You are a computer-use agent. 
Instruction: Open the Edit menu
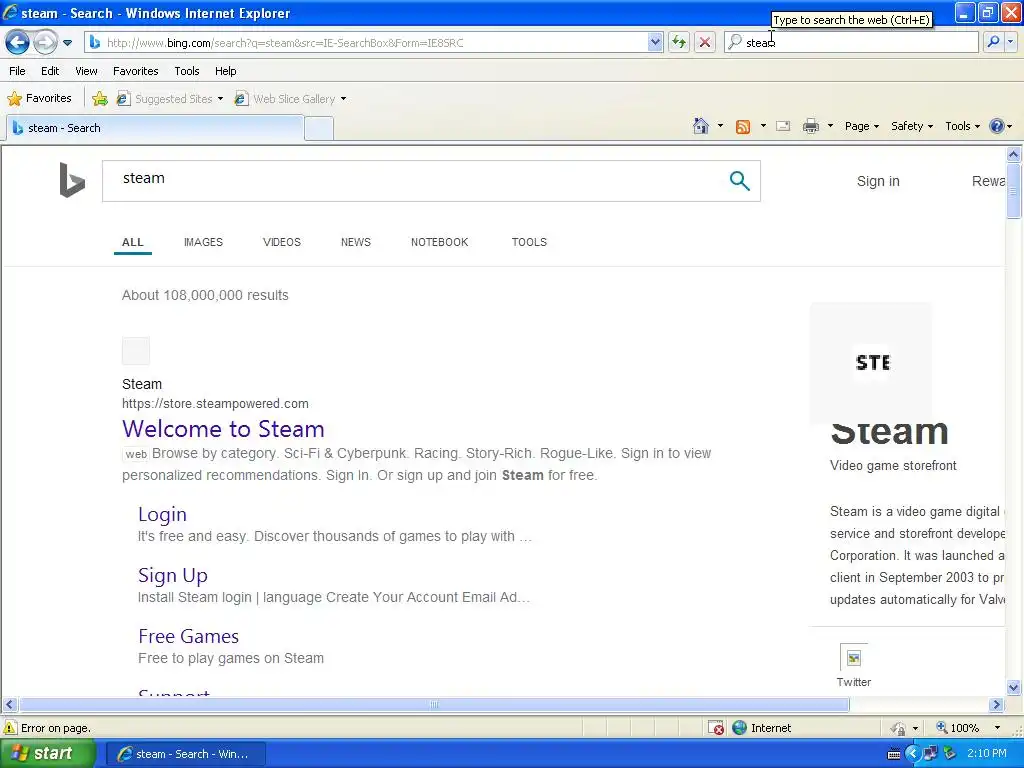50,71
